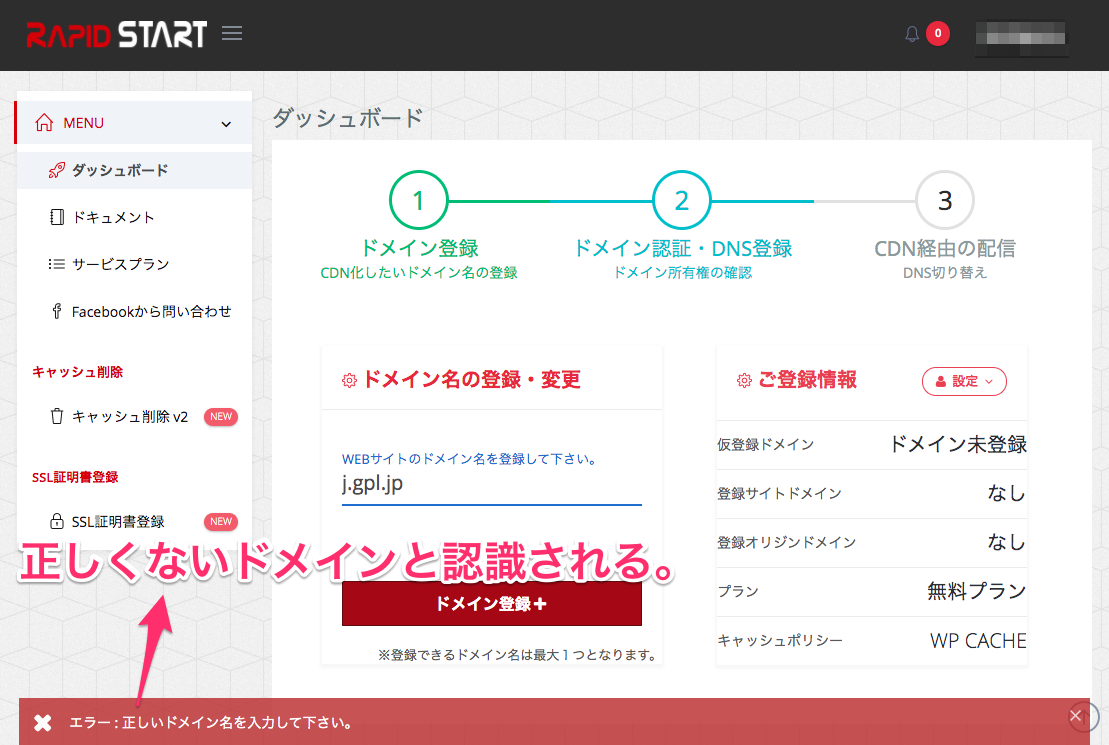Viewport: 1109px width, 745px height.
Task: Click the red ドメイン登録＋ button
Action: coord(491,604)
